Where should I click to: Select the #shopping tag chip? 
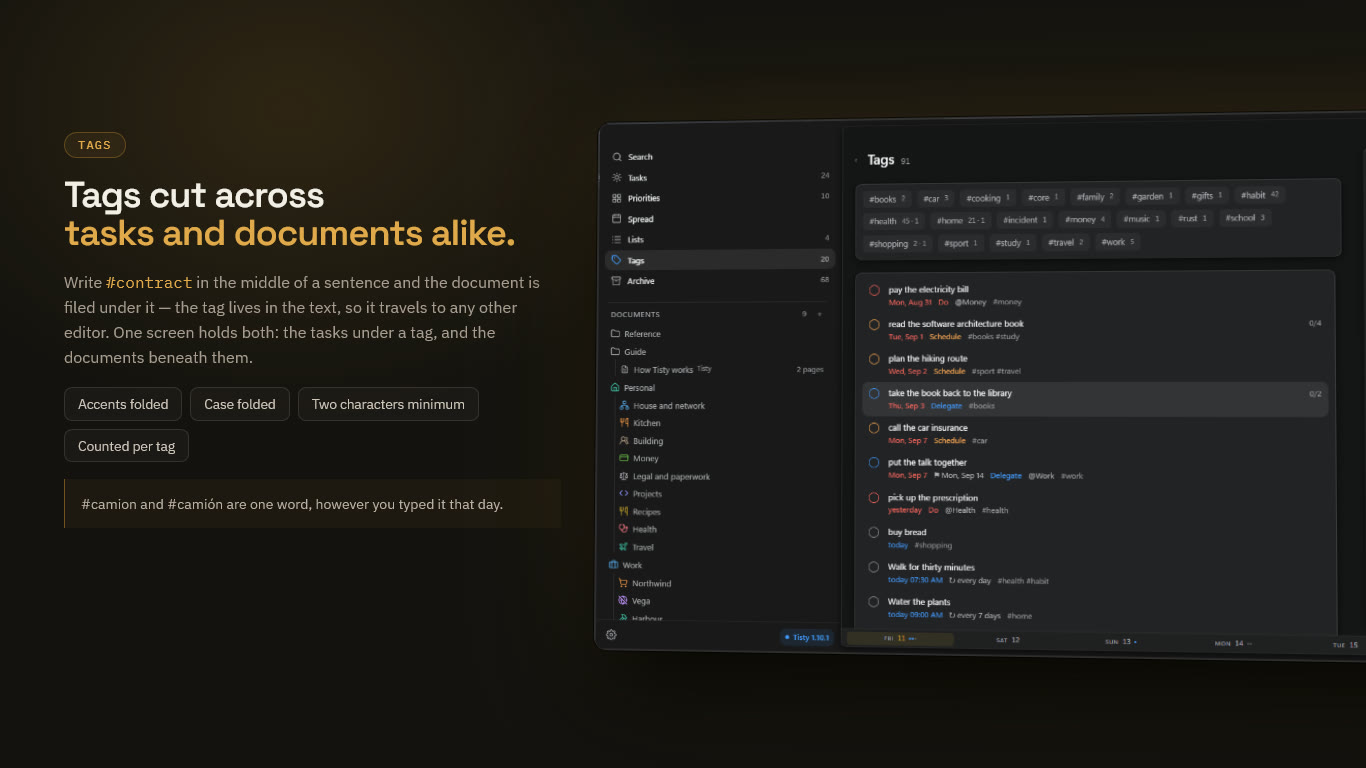[x=898, y=243]
